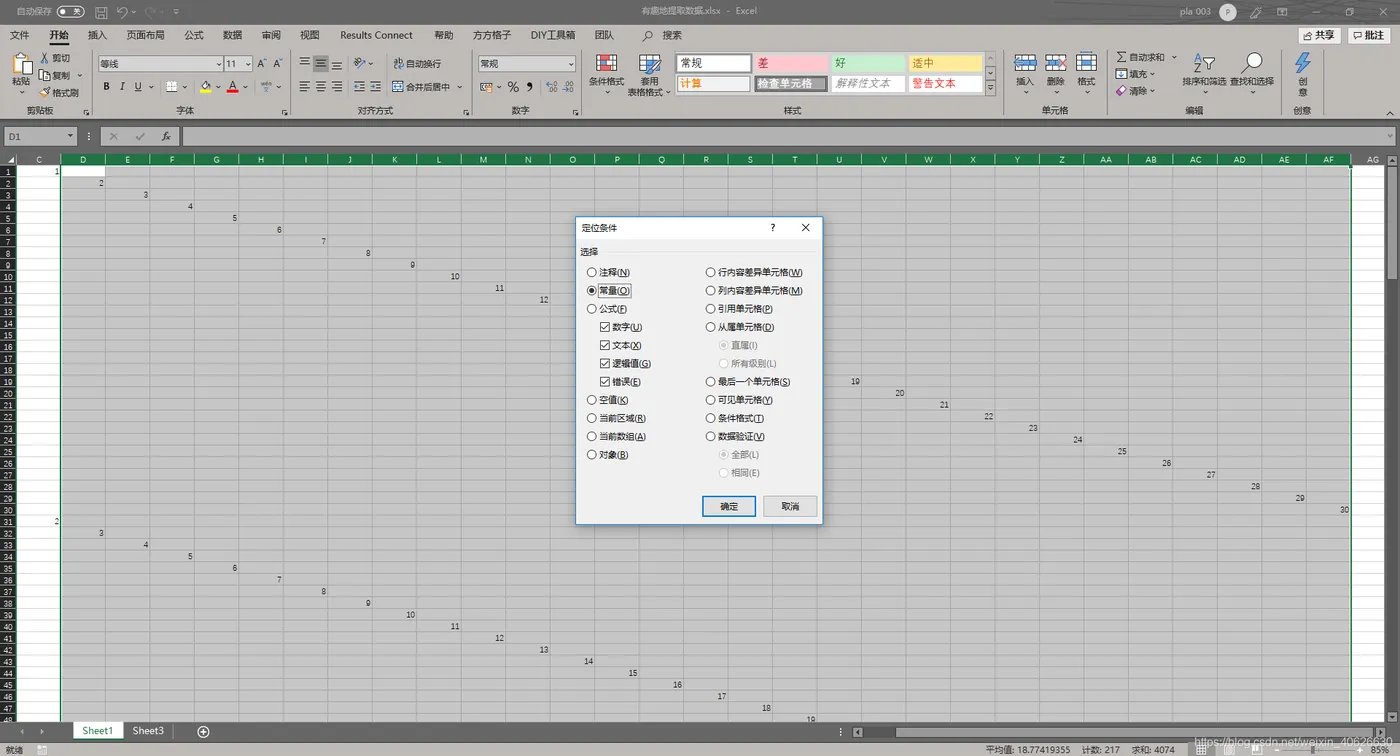
Task: Toggle Italic formatting icon
Action: pos(121,87)
